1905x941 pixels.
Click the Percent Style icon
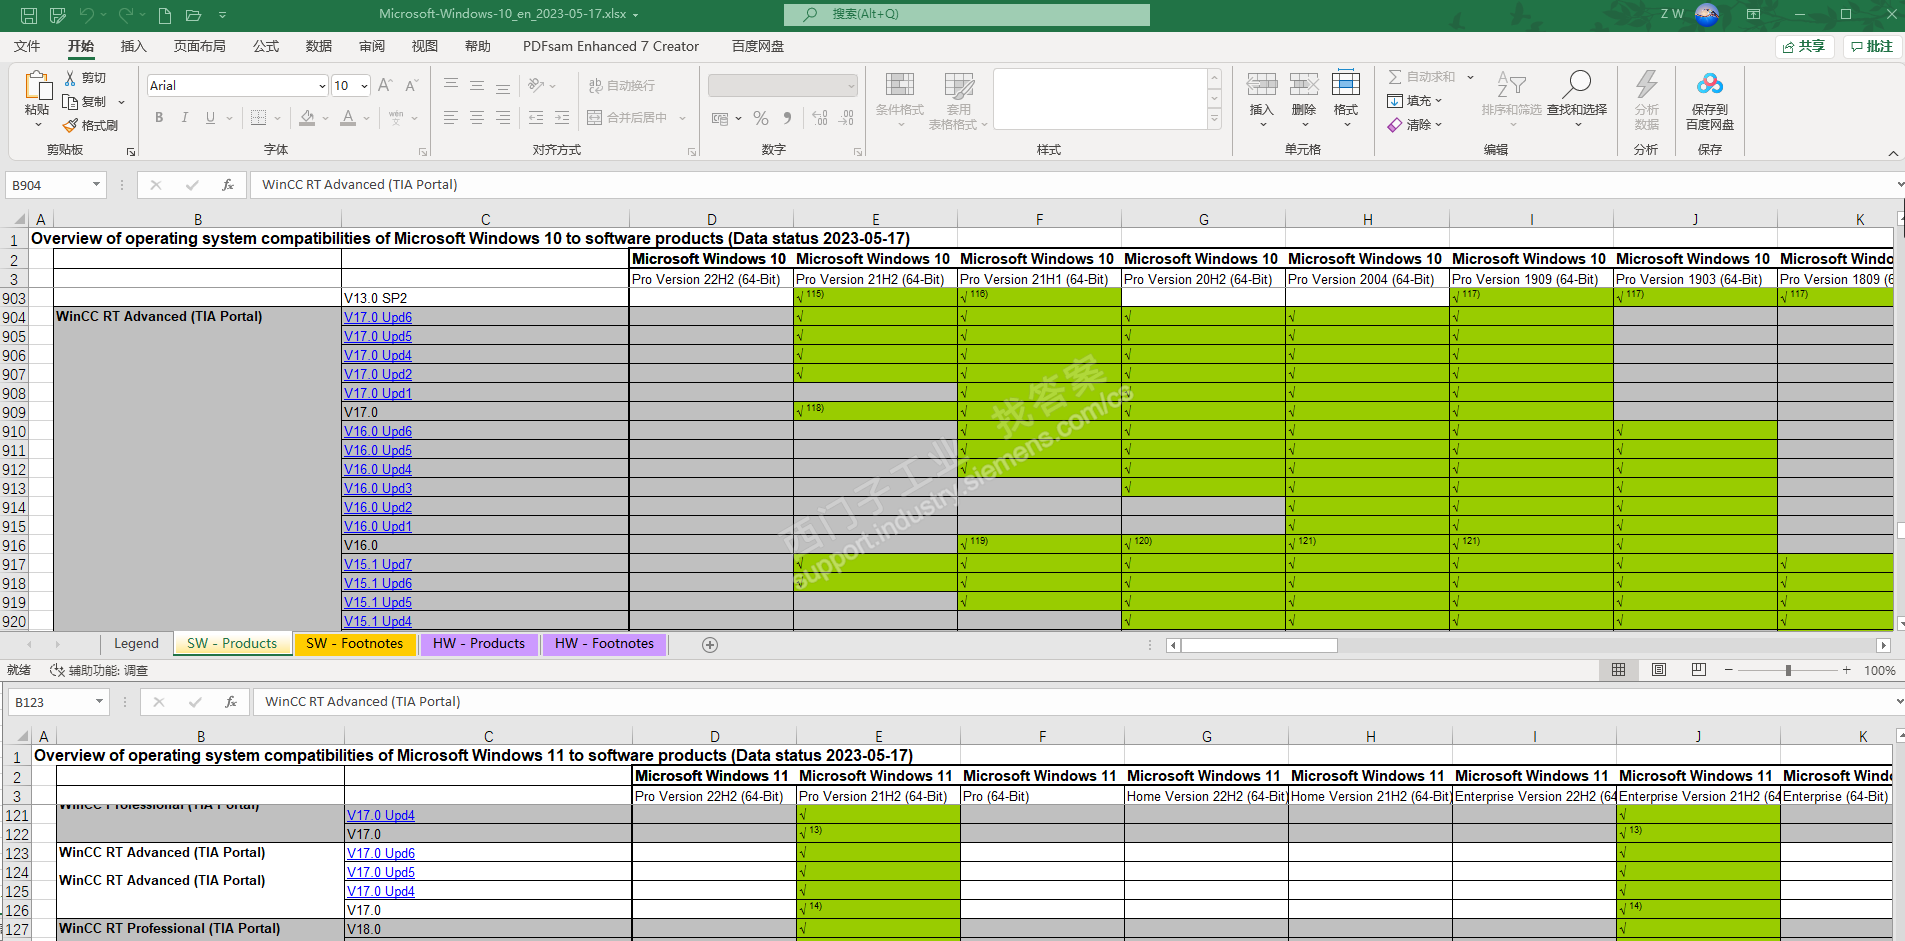click(x=761, y=118)
